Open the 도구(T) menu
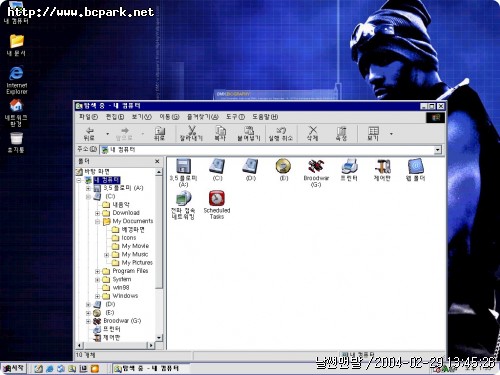 [235, 117]
